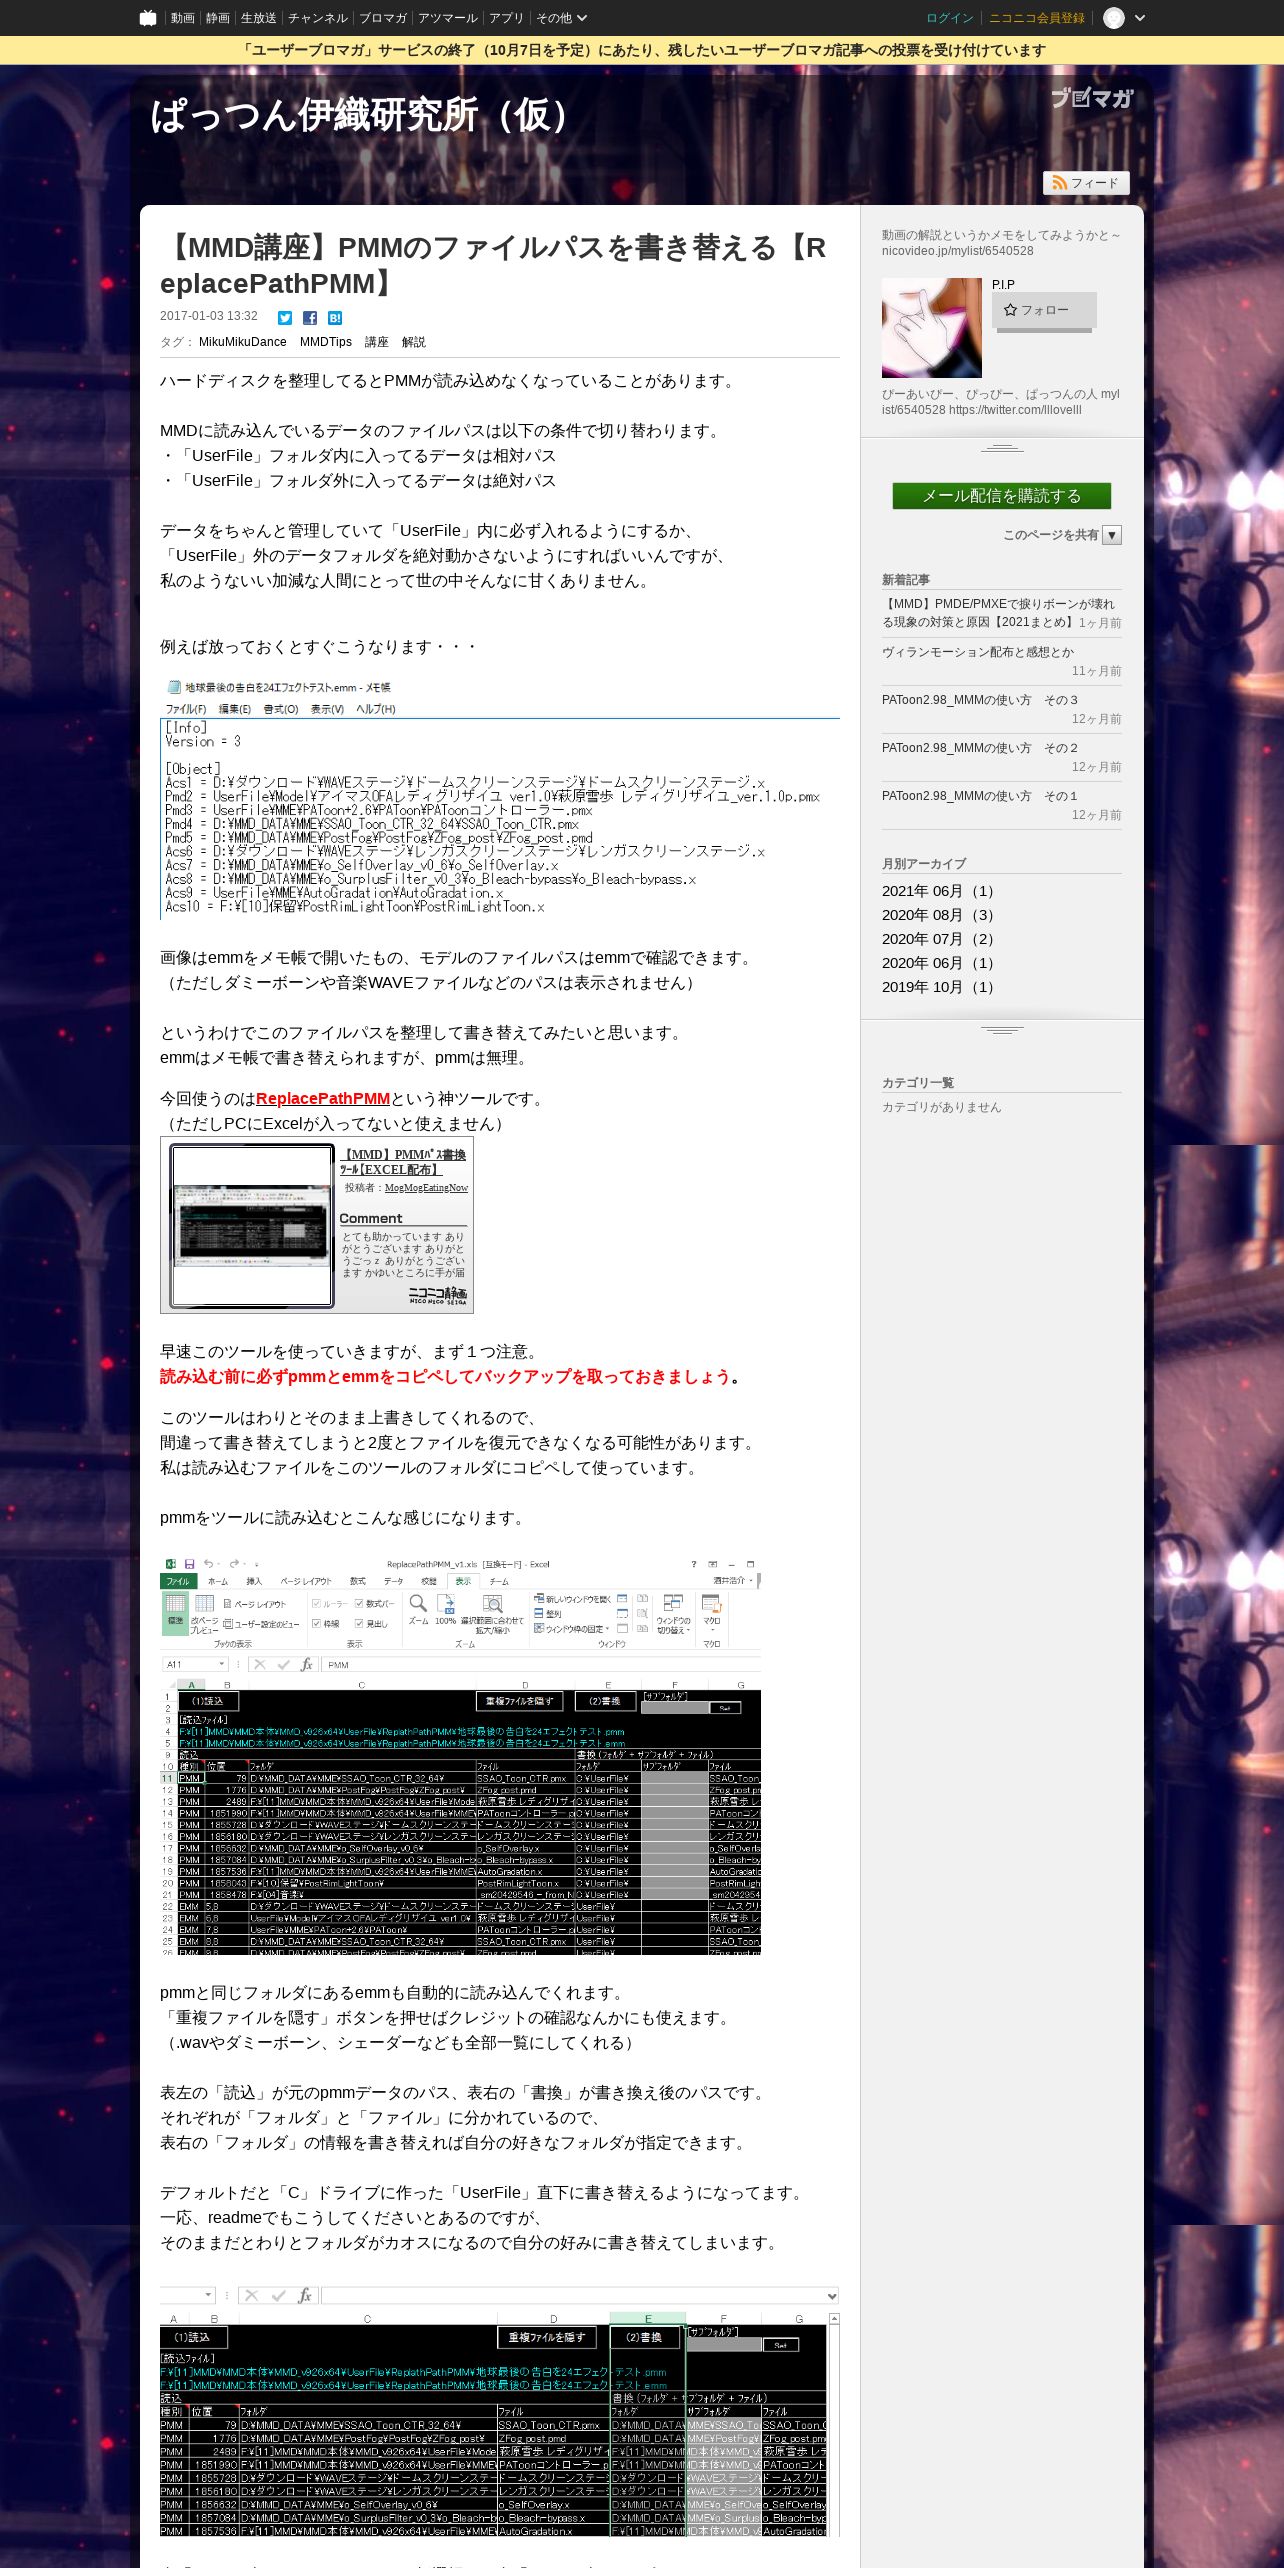
Task: Open the RSS フィード button
Action: (x=1086, y=183)
